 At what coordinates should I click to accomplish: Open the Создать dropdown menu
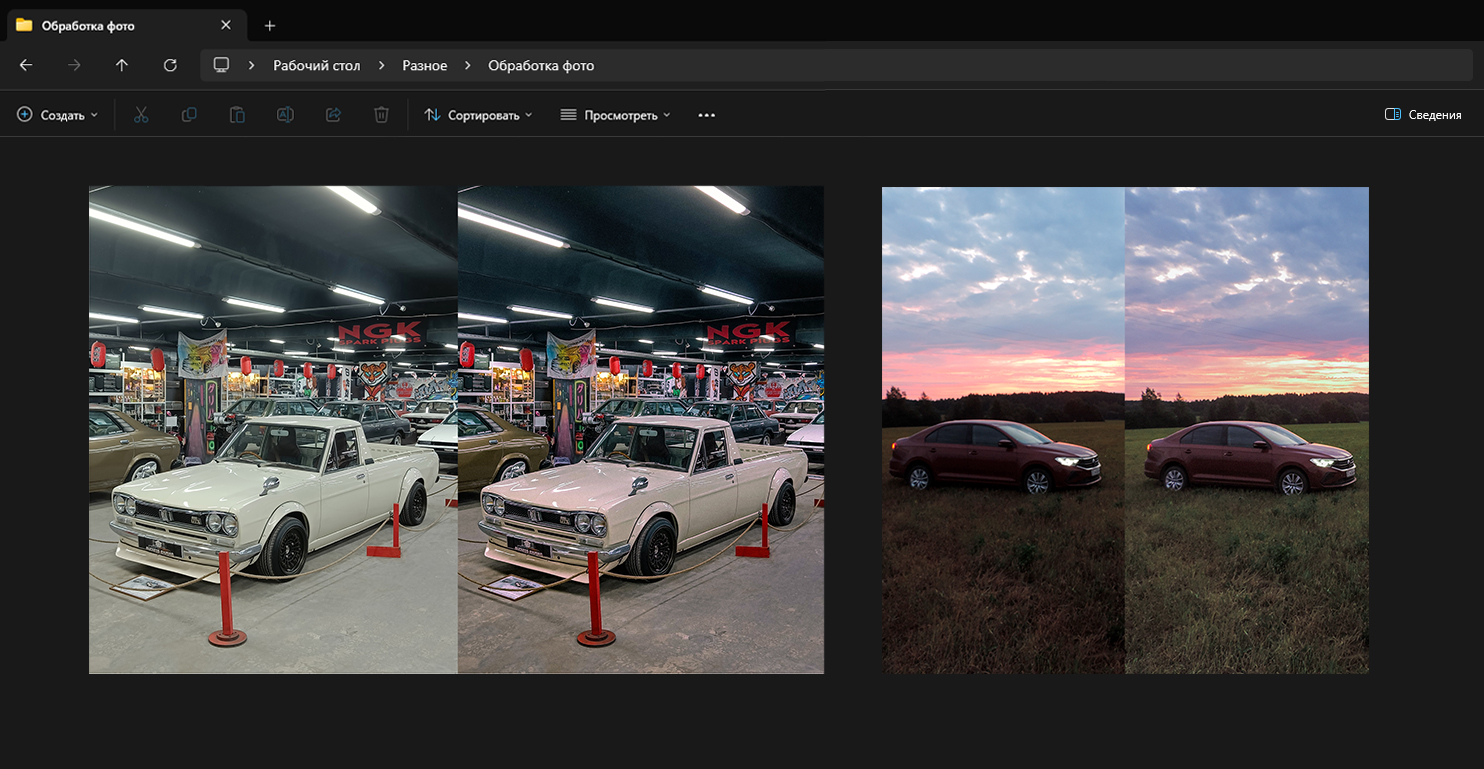[x=58, y=115]
